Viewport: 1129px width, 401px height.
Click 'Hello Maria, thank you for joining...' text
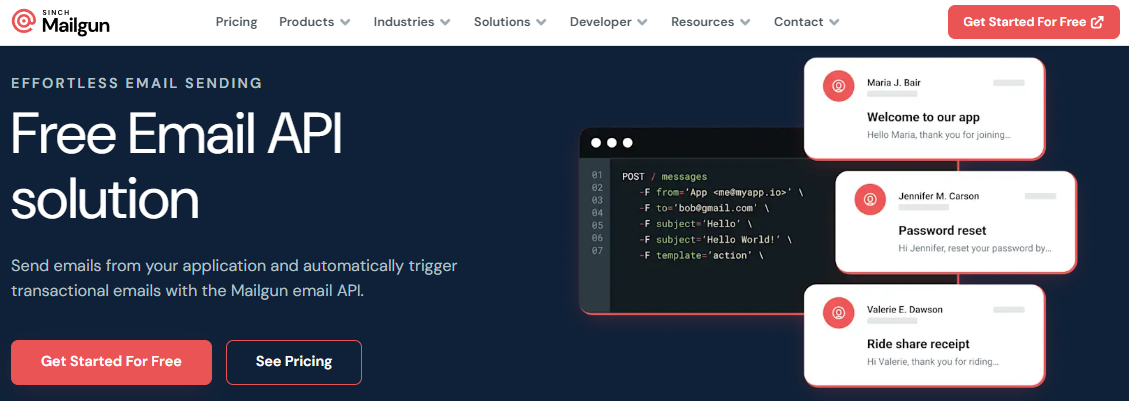click(x=939, y=135)
